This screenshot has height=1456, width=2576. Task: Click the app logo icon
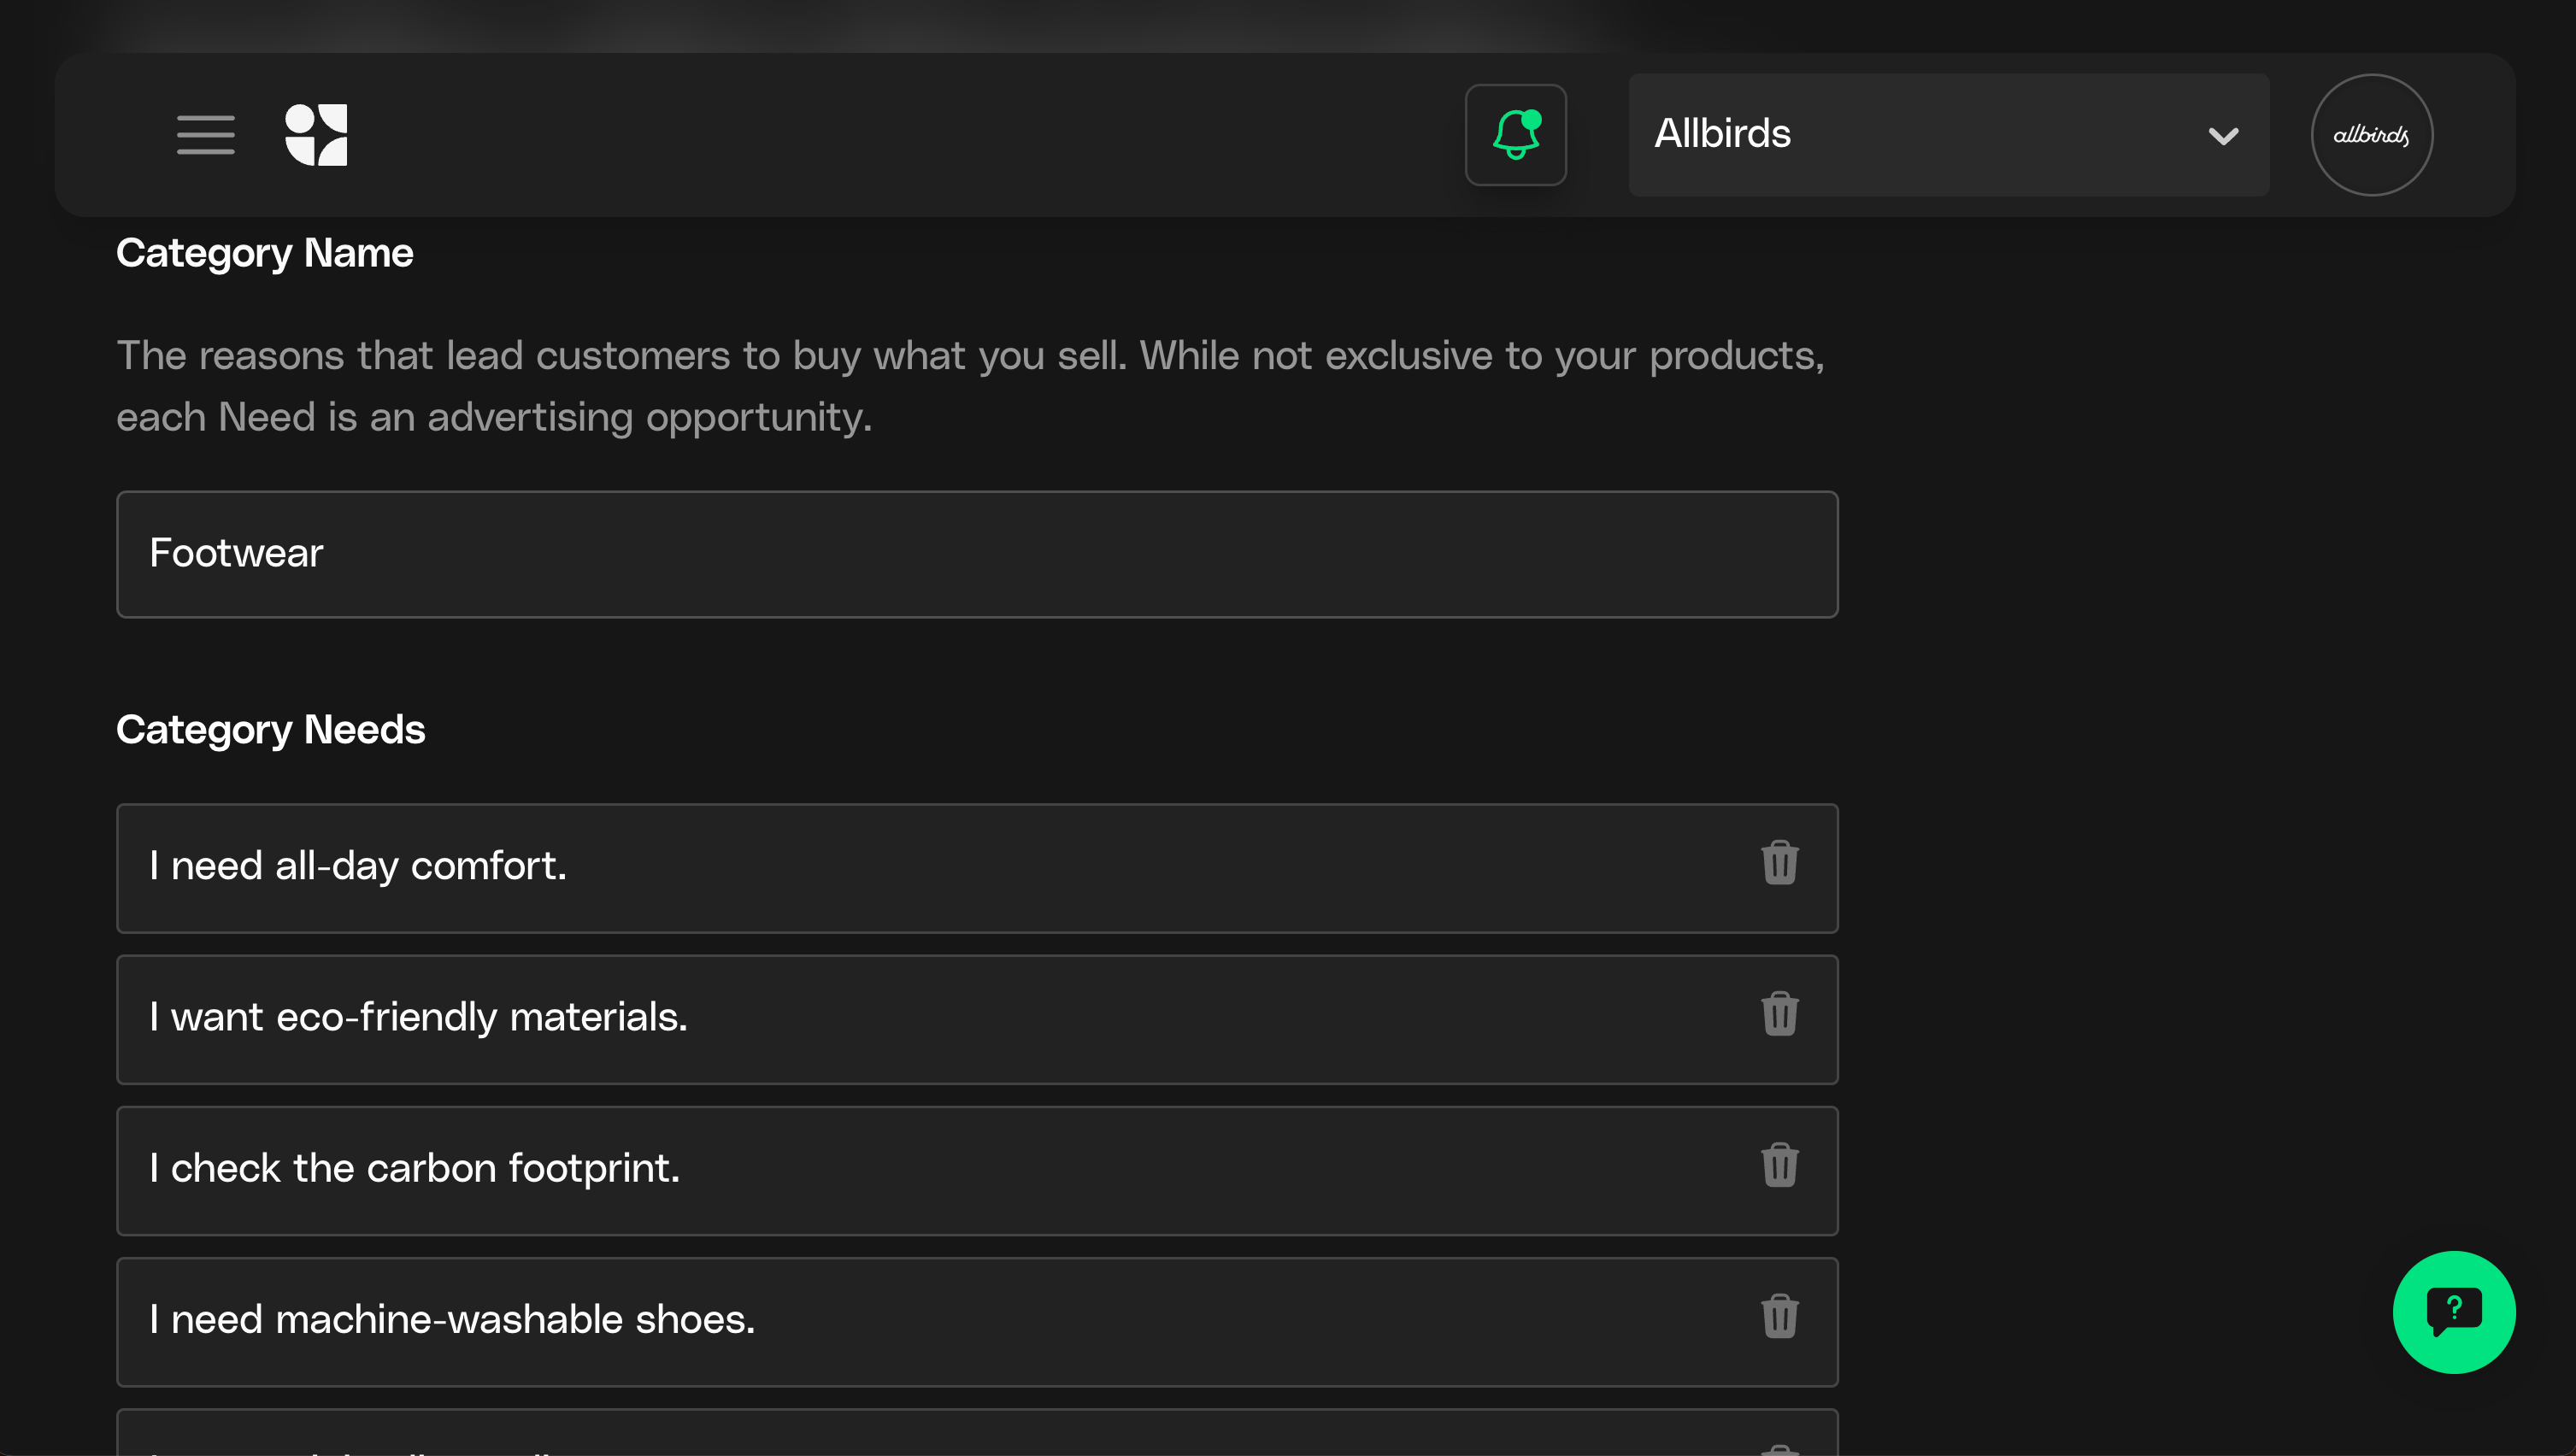click(316, 135)
